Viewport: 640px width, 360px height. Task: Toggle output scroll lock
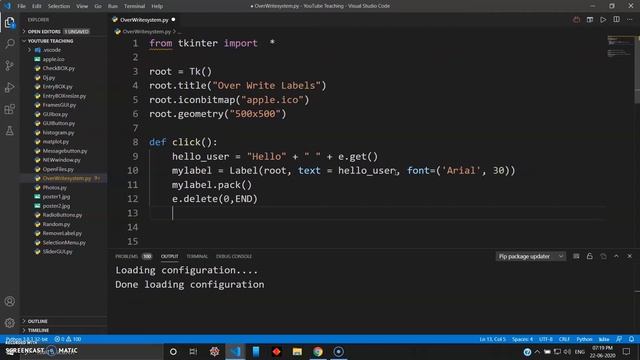(x=590, y=256)
